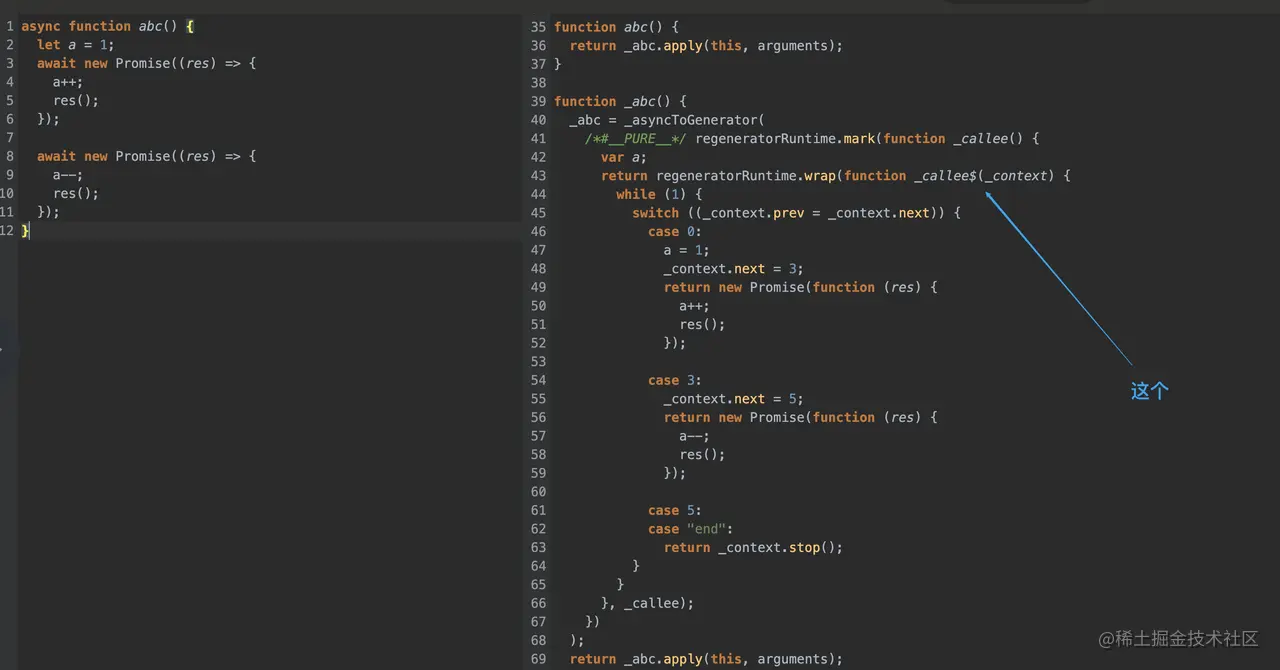Click "function abc() {" on line 35
The image size is (1280, 670).
pyautogui.click(x=616, y=27)
